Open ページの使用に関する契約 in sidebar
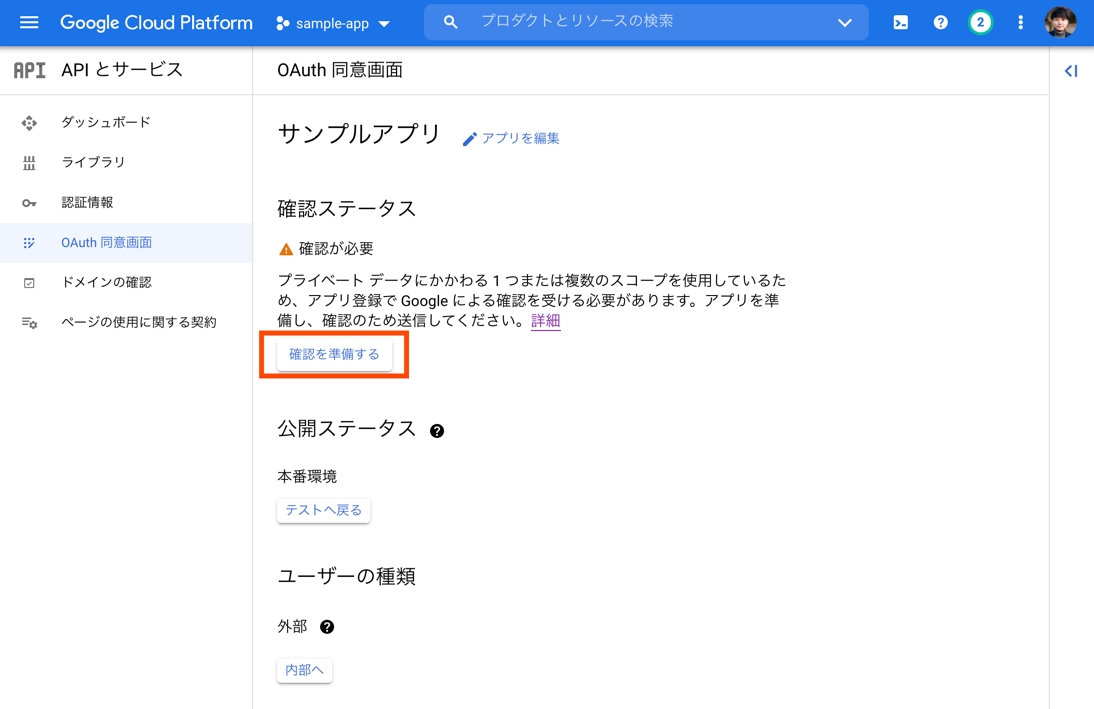The image size is (1094, 709). (x=138, y=322)
